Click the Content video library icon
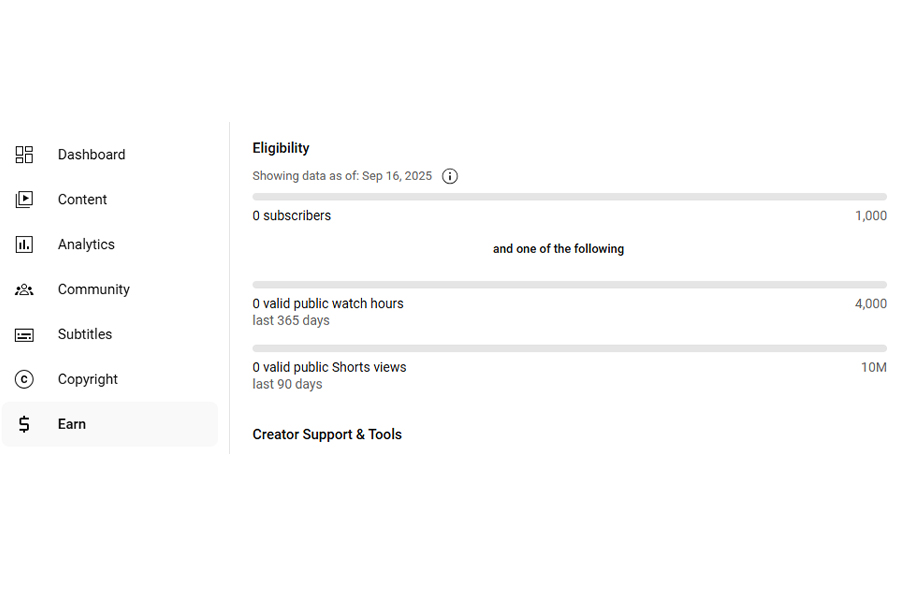Viewport: 900px width, 600px height. 24,200
